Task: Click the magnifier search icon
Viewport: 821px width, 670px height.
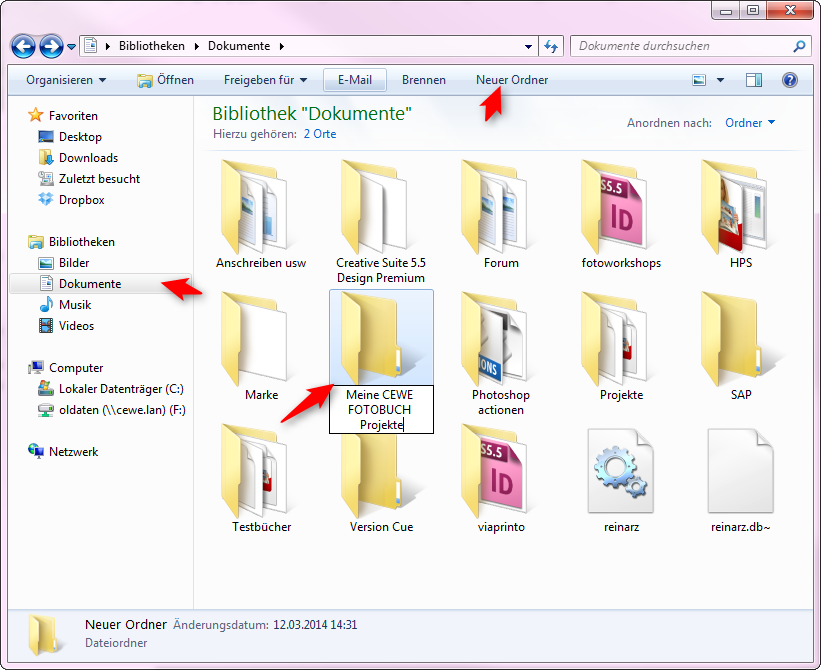Action: pyautogui.click(x=799, y=47)
